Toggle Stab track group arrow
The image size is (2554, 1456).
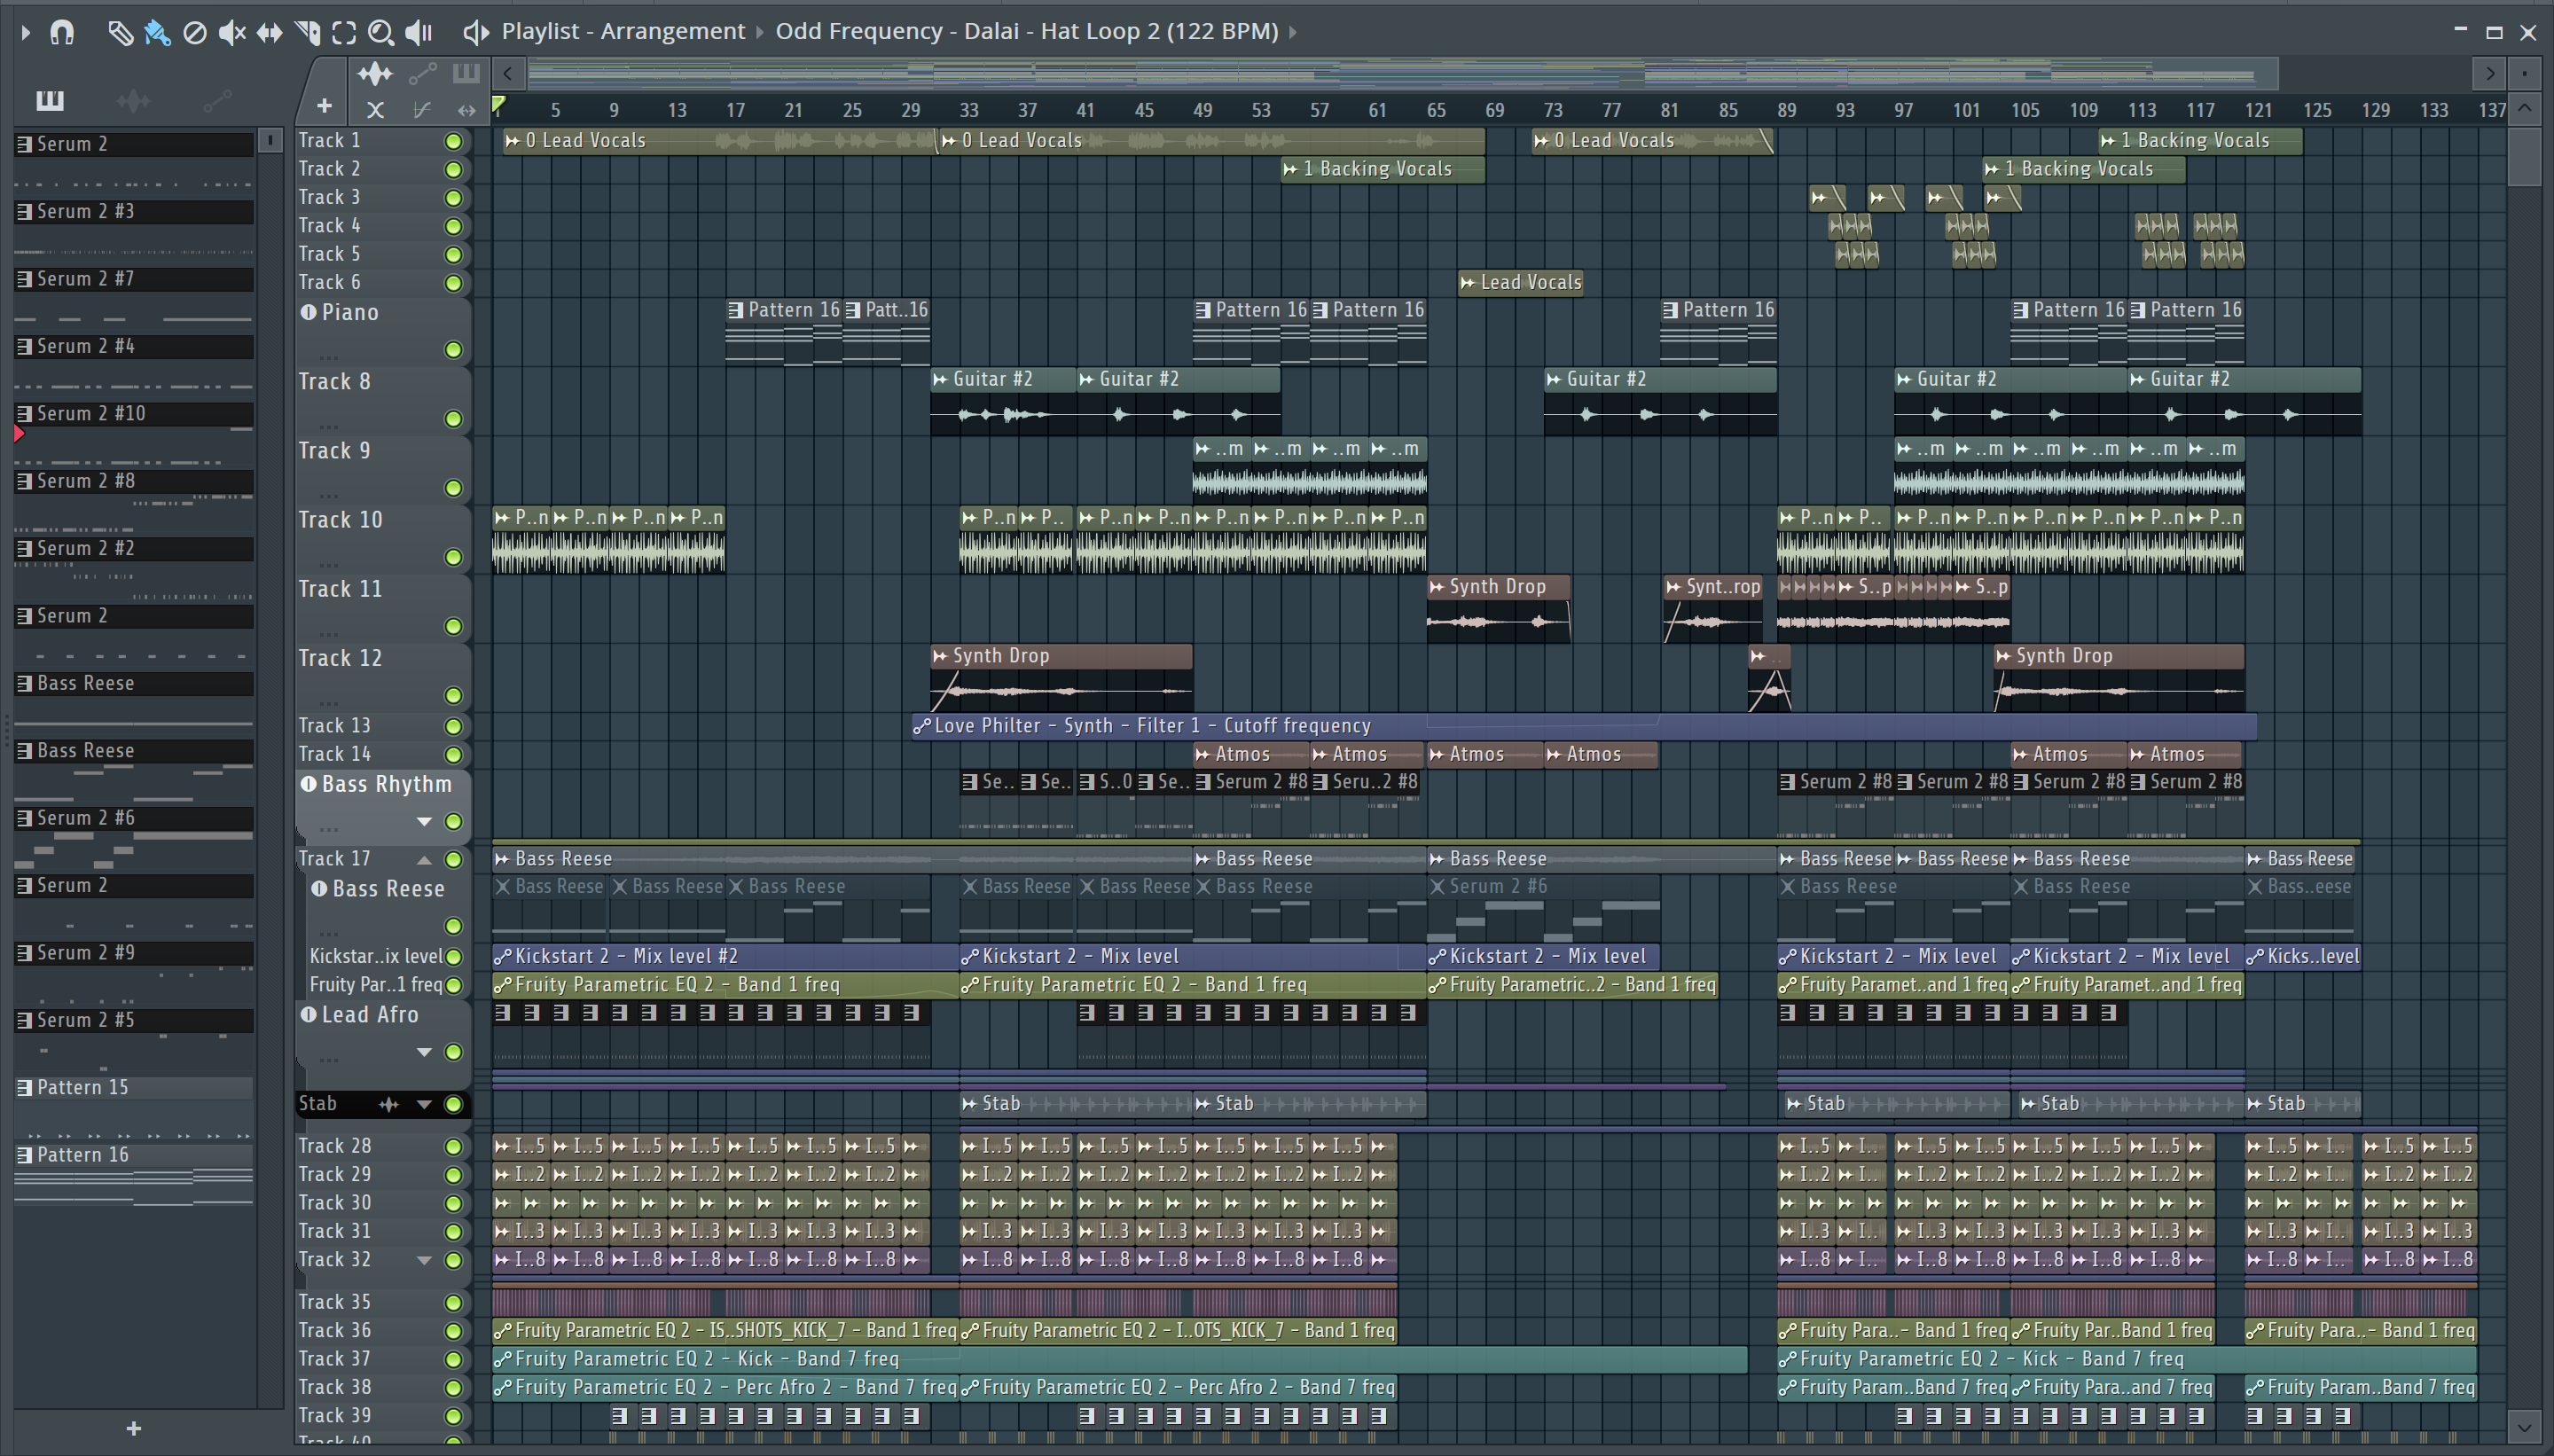tap(424, 1104)
